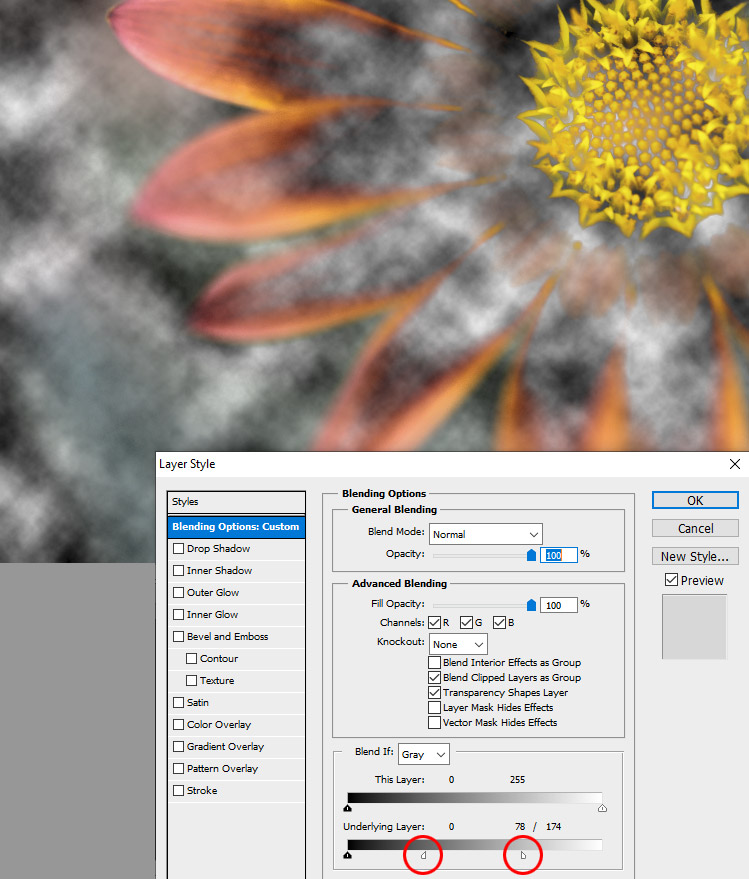Viewport: 749px width, 879px height.
Task: Click the Fill Opacity slider handle
Action: coord(532,604)
